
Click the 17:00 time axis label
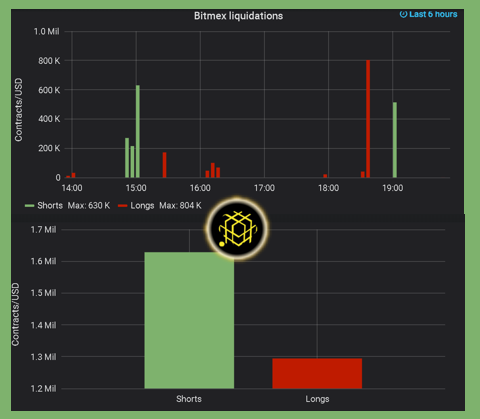pos(264,188)
